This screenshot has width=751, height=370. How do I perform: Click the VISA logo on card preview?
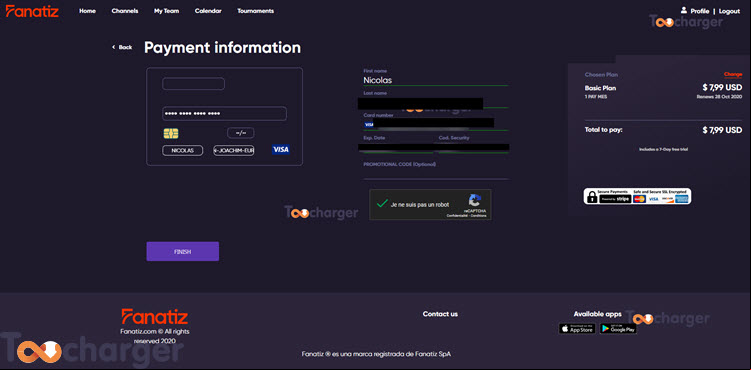(x=281, y=150)
